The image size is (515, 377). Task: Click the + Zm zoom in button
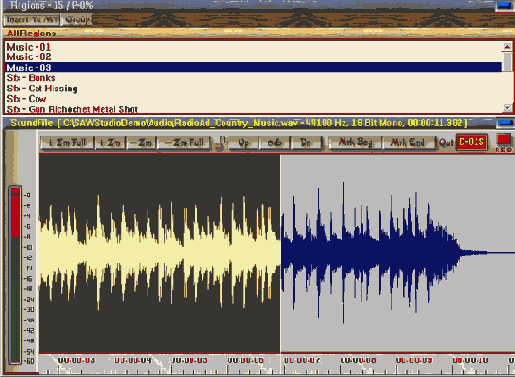click(x=110, y=143)
